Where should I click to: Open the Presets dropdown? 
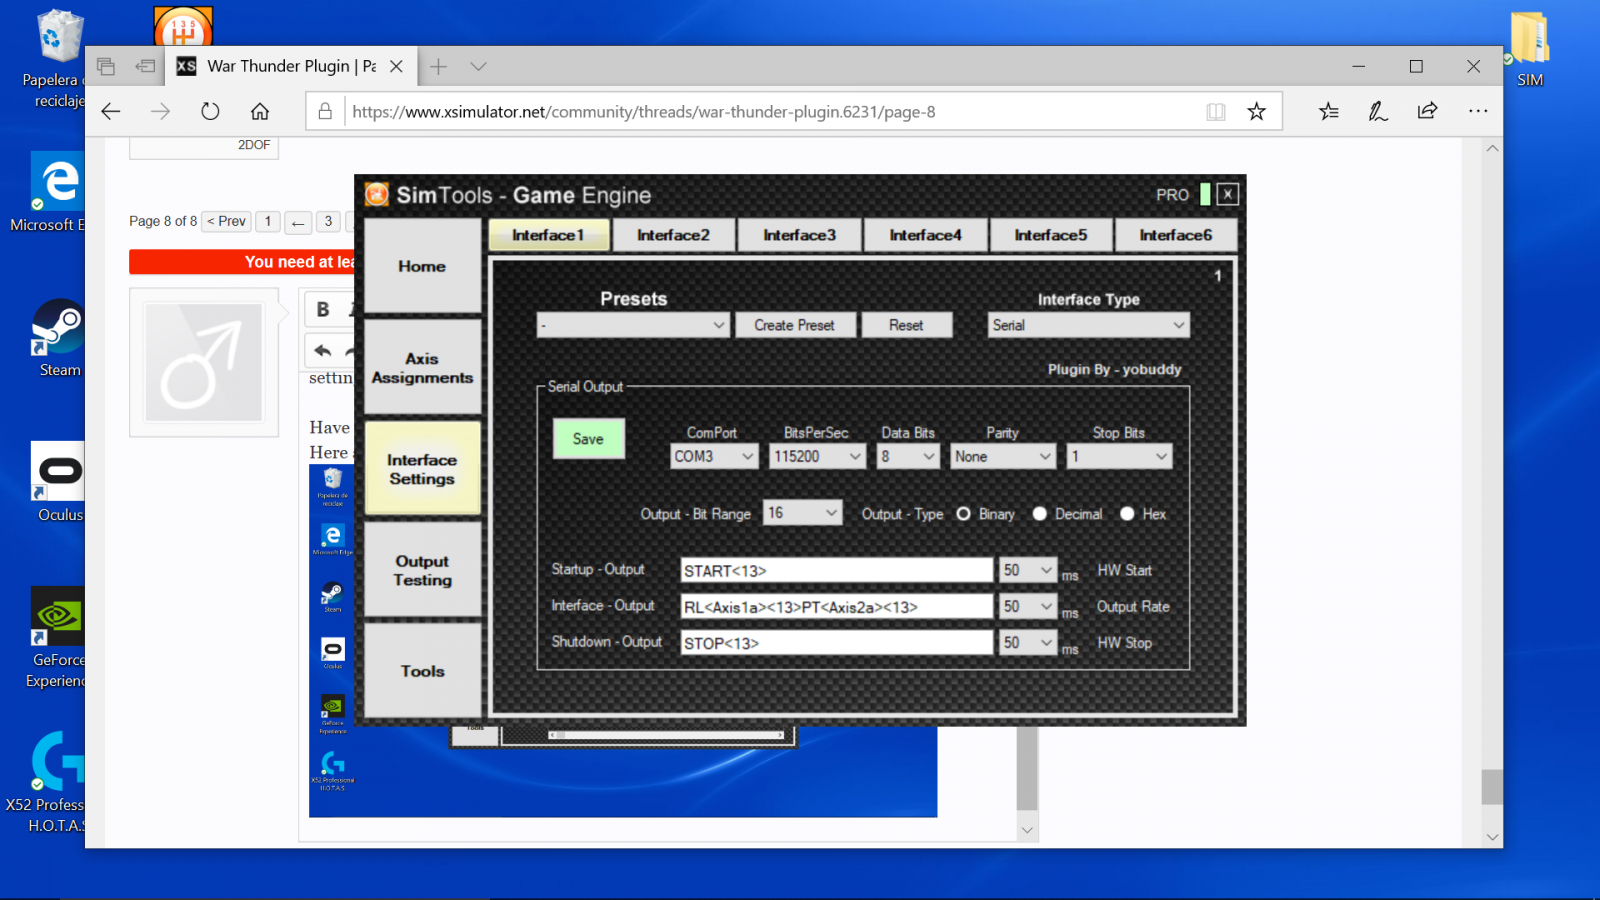(x=633, y=325)
